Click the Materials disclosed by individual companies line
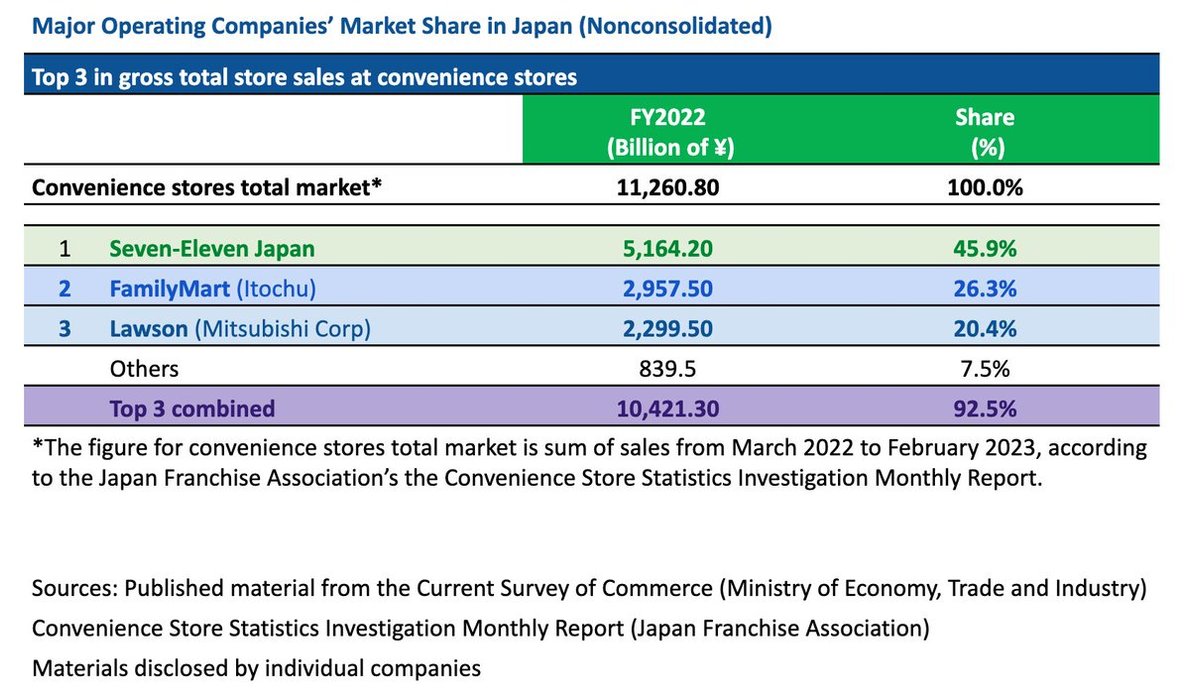1190x700 pixels. pyautogui.click(x=257, y=668)
